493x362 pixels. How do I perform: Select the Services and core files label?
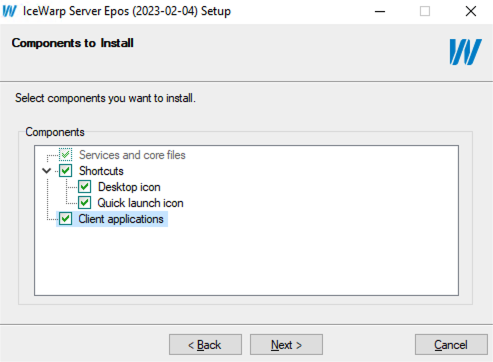click(x=132, y=155)
